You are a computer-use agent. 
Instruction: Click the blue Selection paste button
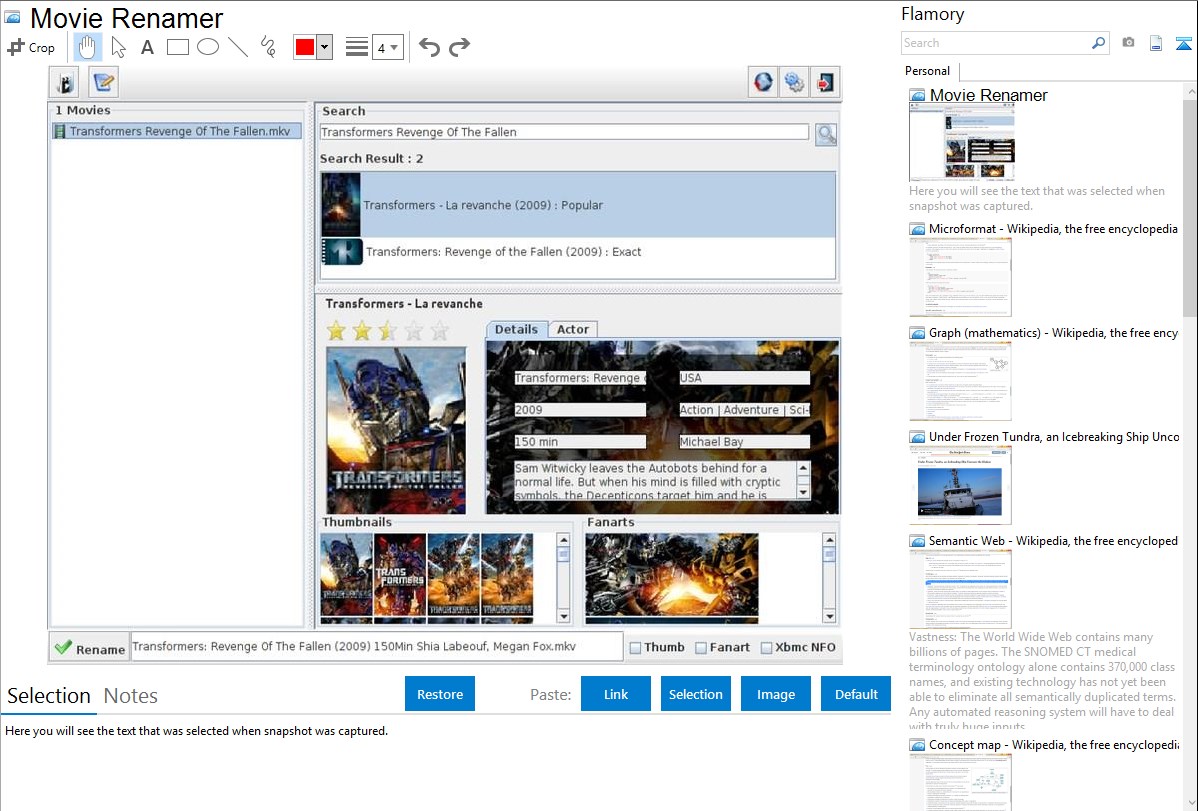[x=695, y=694]
